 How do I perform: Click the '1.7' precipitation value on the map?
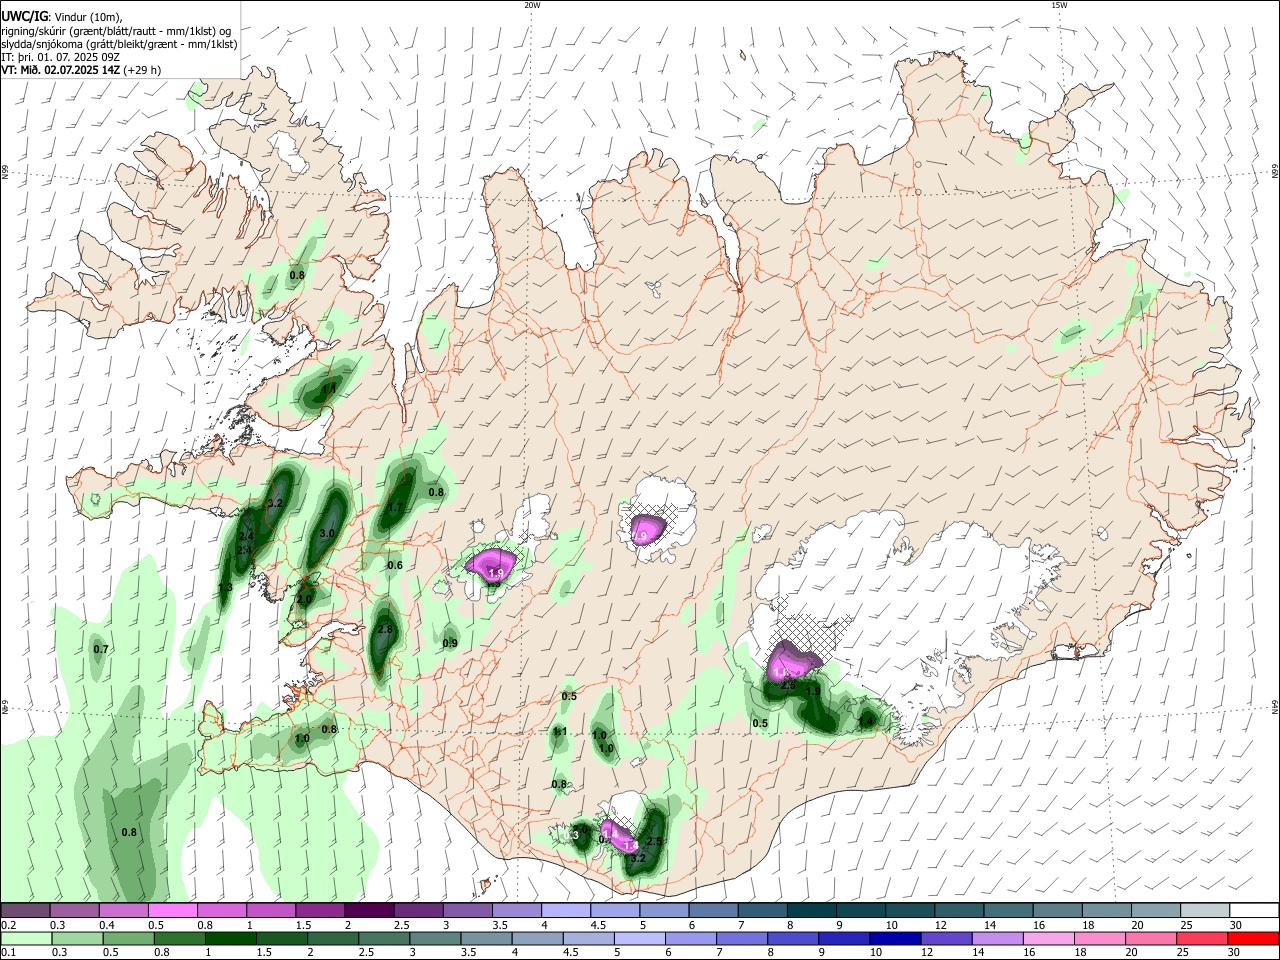(395, 508)
